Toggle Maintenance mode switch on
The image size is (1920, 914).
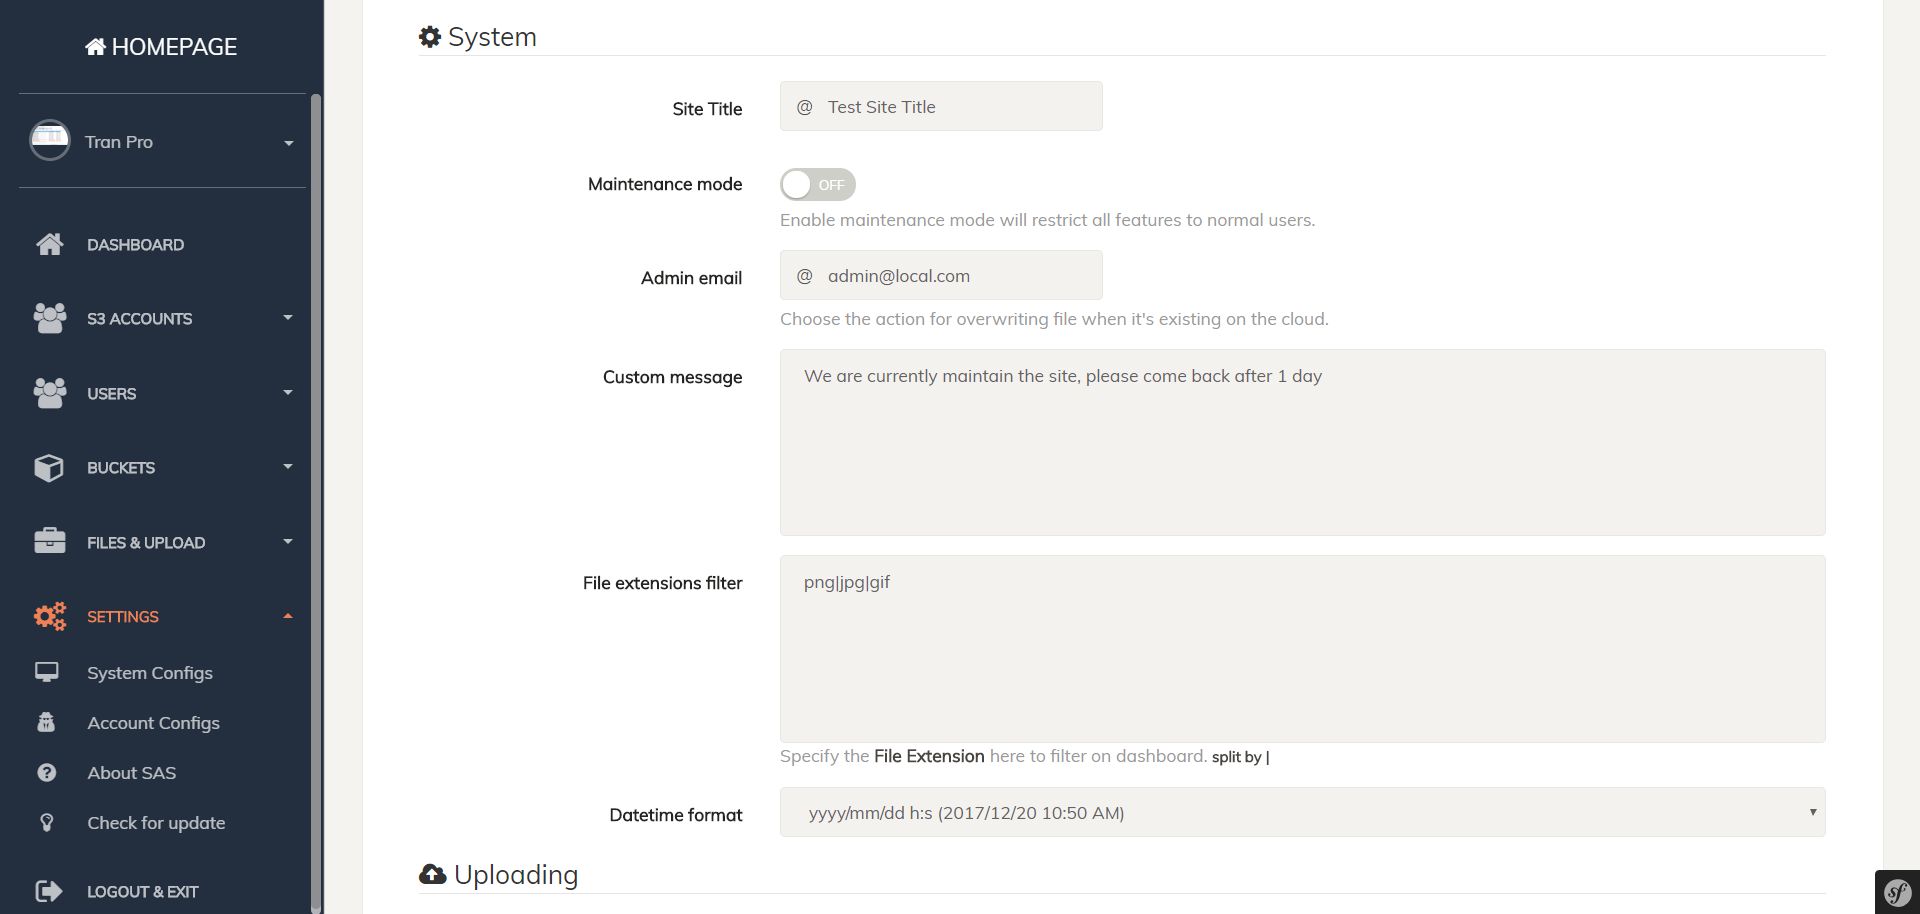click(817, 184)
